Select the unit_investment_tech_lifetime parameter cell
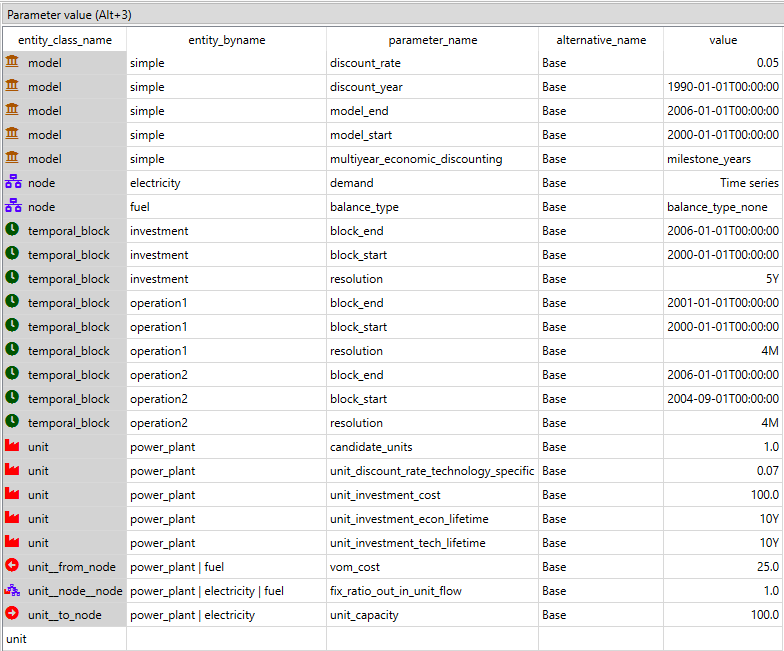784x651 pixels. 432,543
